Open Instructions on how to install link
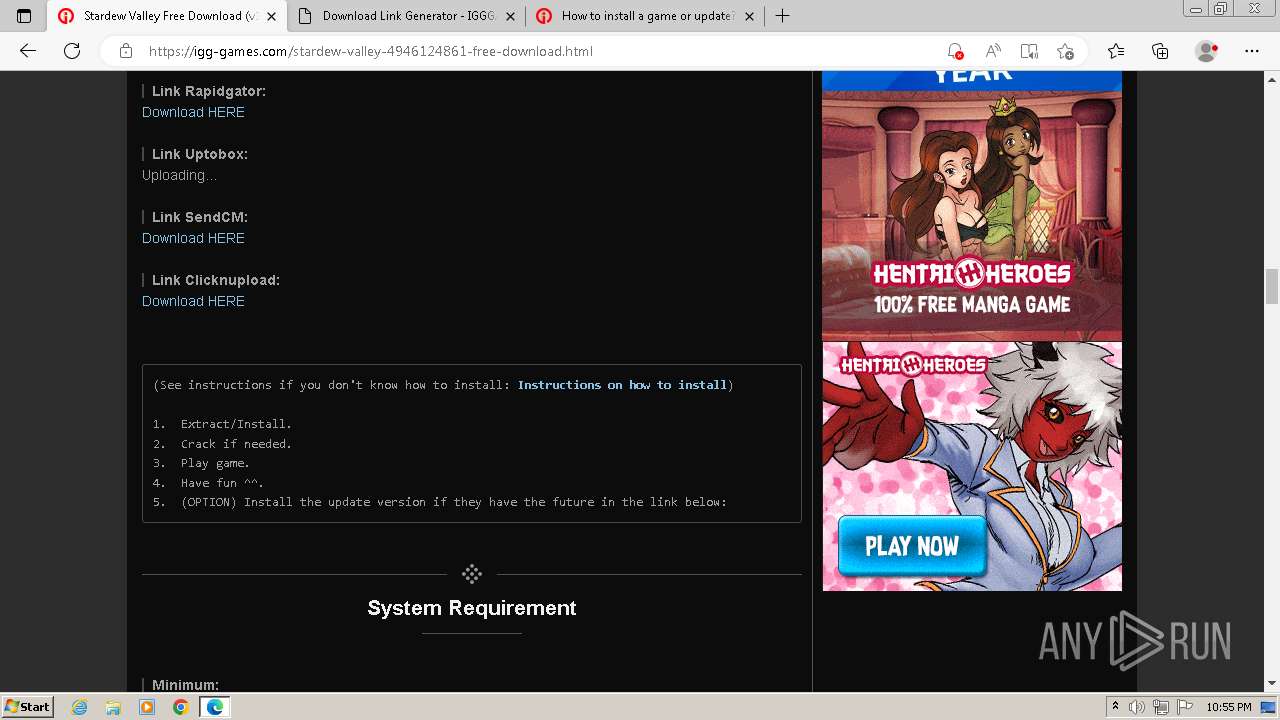Screen dimensions: 1280x720 (x=622, y=385)
